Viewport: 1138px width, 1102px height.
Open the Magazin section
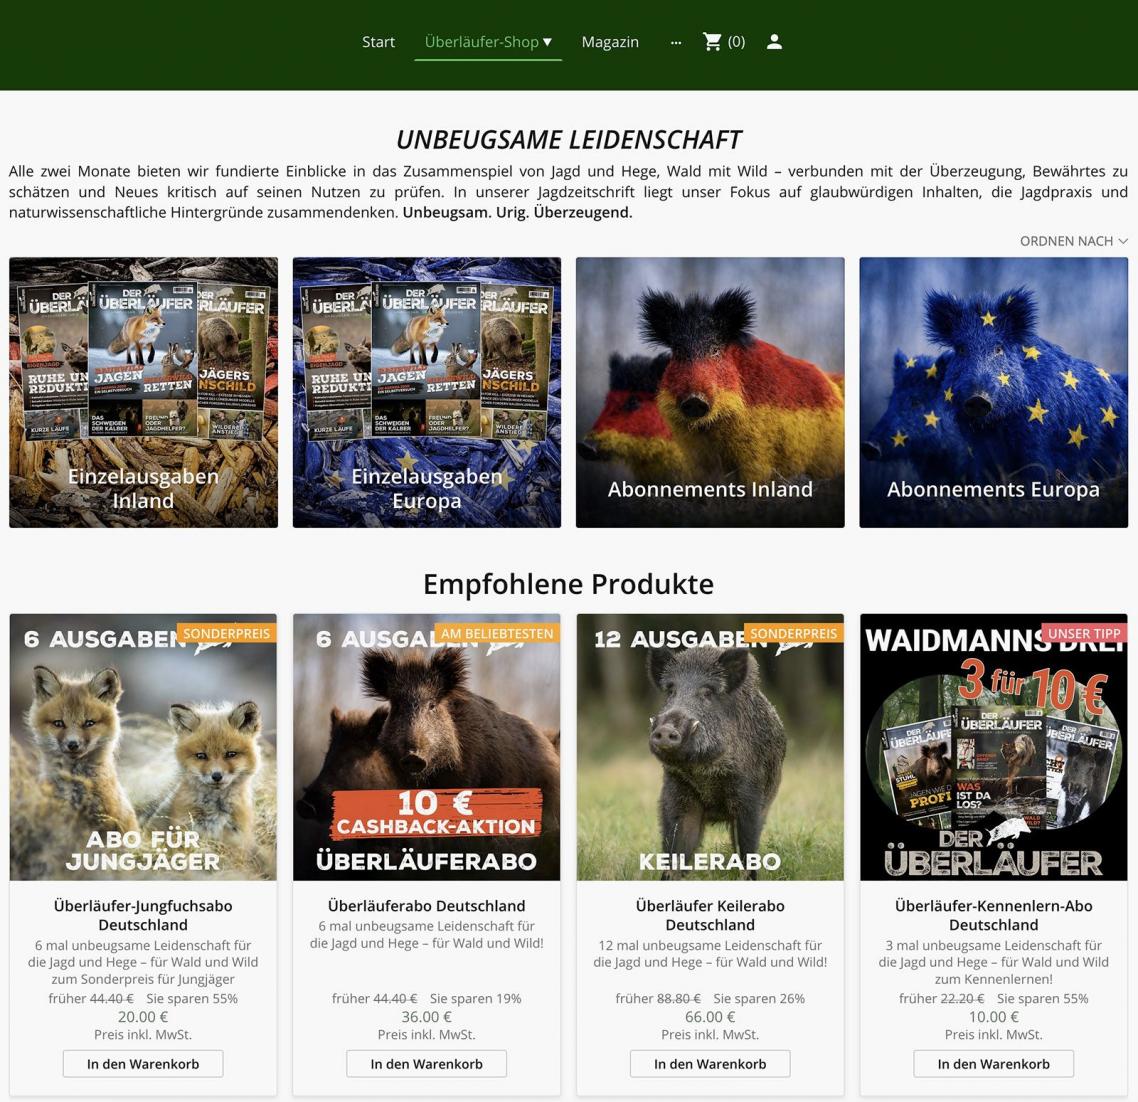(610, 42)
